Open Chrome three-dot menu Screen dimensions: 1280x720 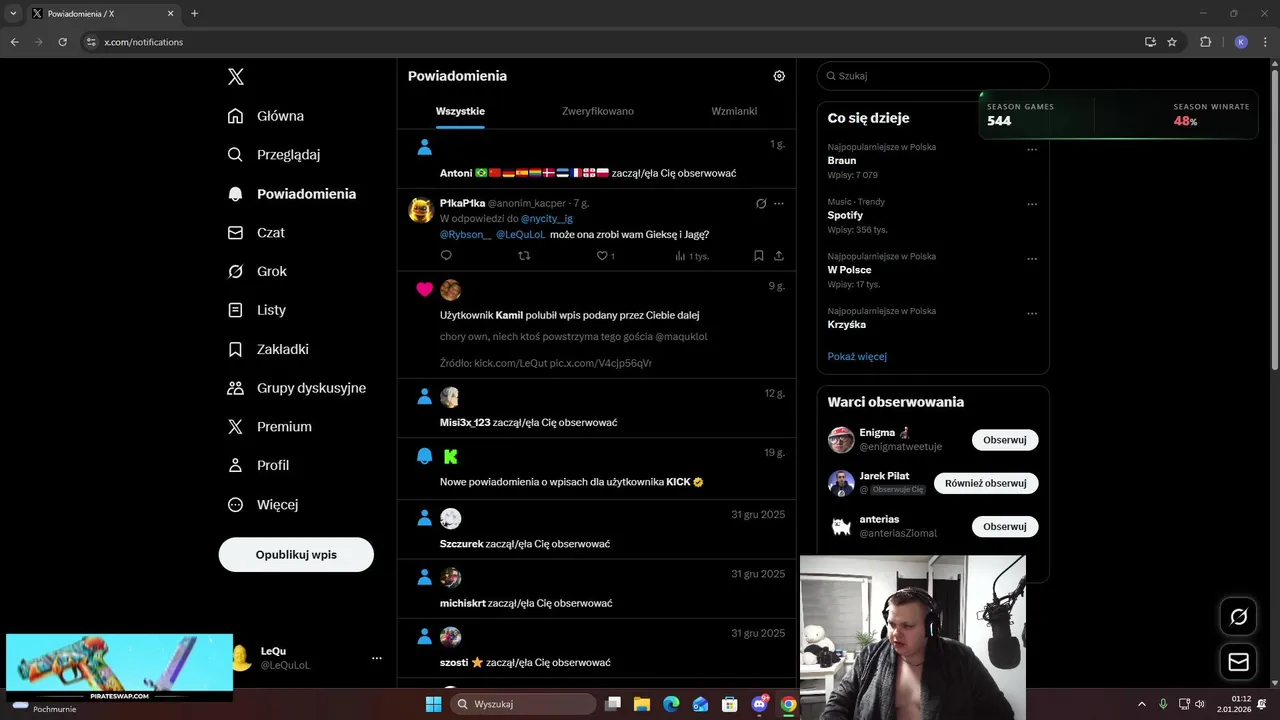click(1264, 42)
